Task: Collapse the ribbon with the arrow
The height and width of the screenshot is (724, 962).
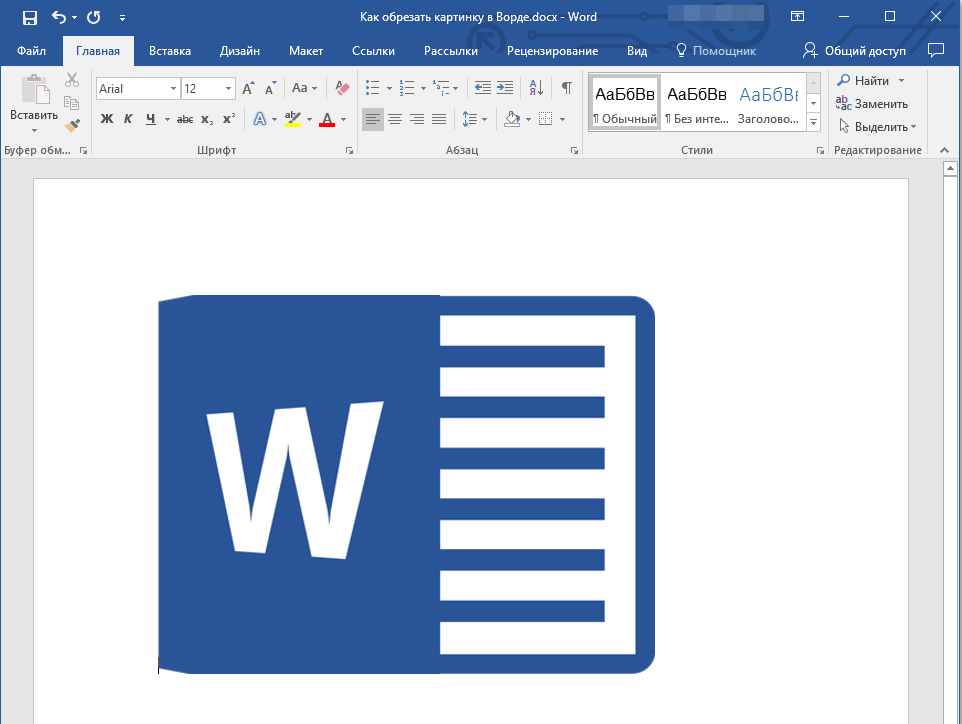Action: [x=944, y=150]
